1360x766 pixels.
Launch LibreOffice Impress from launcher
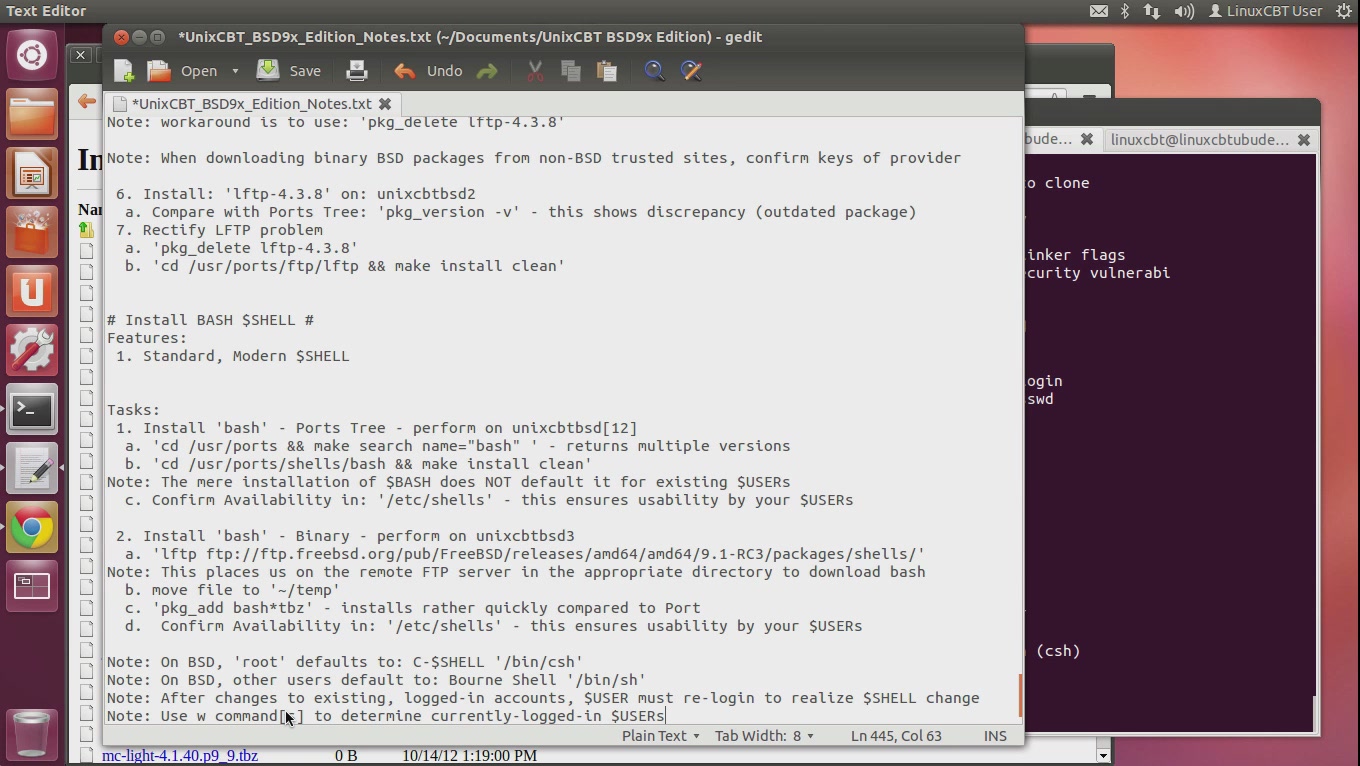point(32,173)
